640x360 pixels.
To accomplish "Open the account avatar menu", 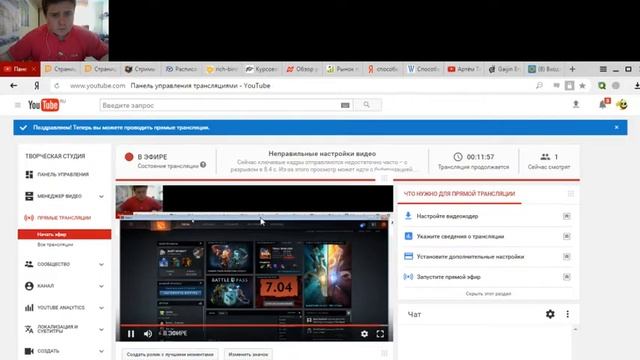I will 622,104.
